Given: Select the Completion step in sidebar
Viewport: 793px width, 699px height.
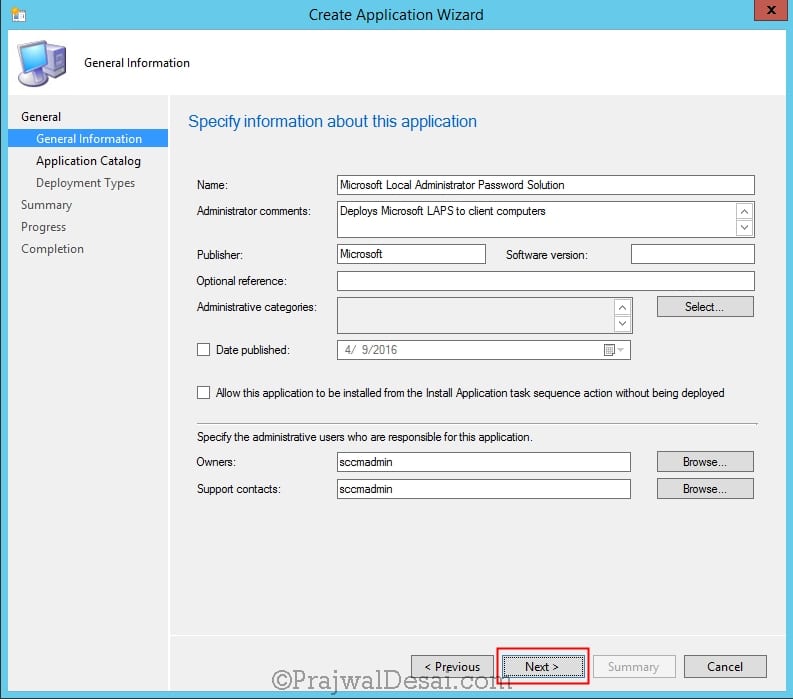Looking at the screenshot, I should (x=52, y=249).
